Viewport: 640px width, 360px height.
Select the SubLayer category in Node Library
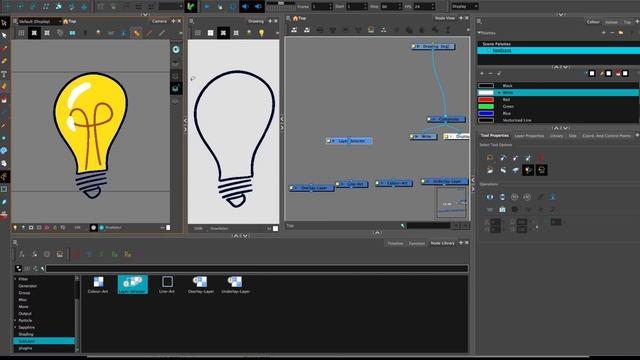pos(44,341)
